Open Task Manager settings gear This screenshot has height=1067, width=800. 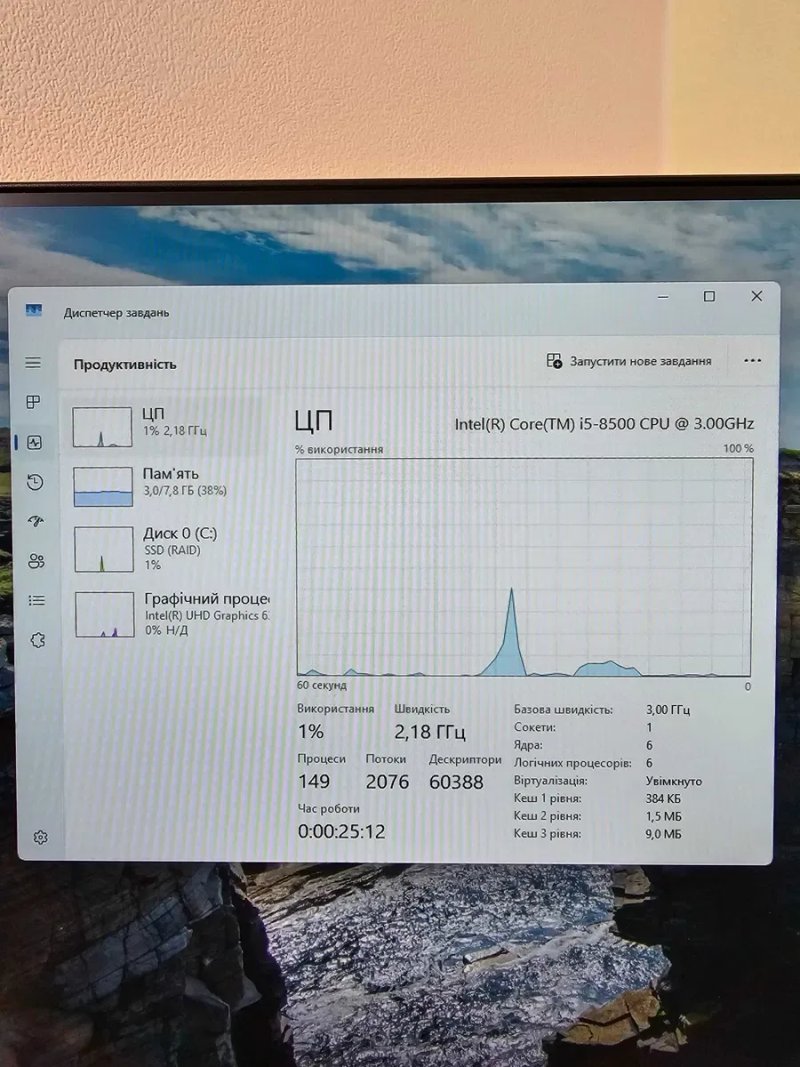[x=41, y=837]
